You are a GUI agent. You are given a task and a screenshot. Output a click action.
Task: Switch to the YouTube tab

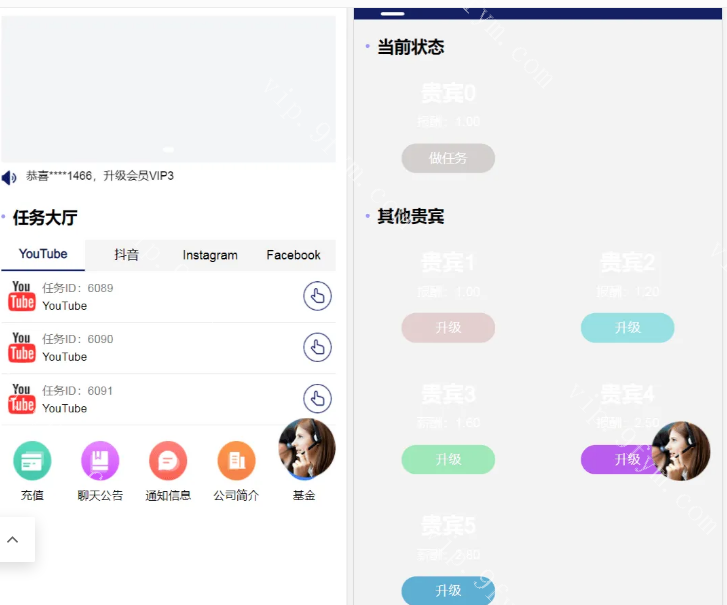[x=43, y=254]
